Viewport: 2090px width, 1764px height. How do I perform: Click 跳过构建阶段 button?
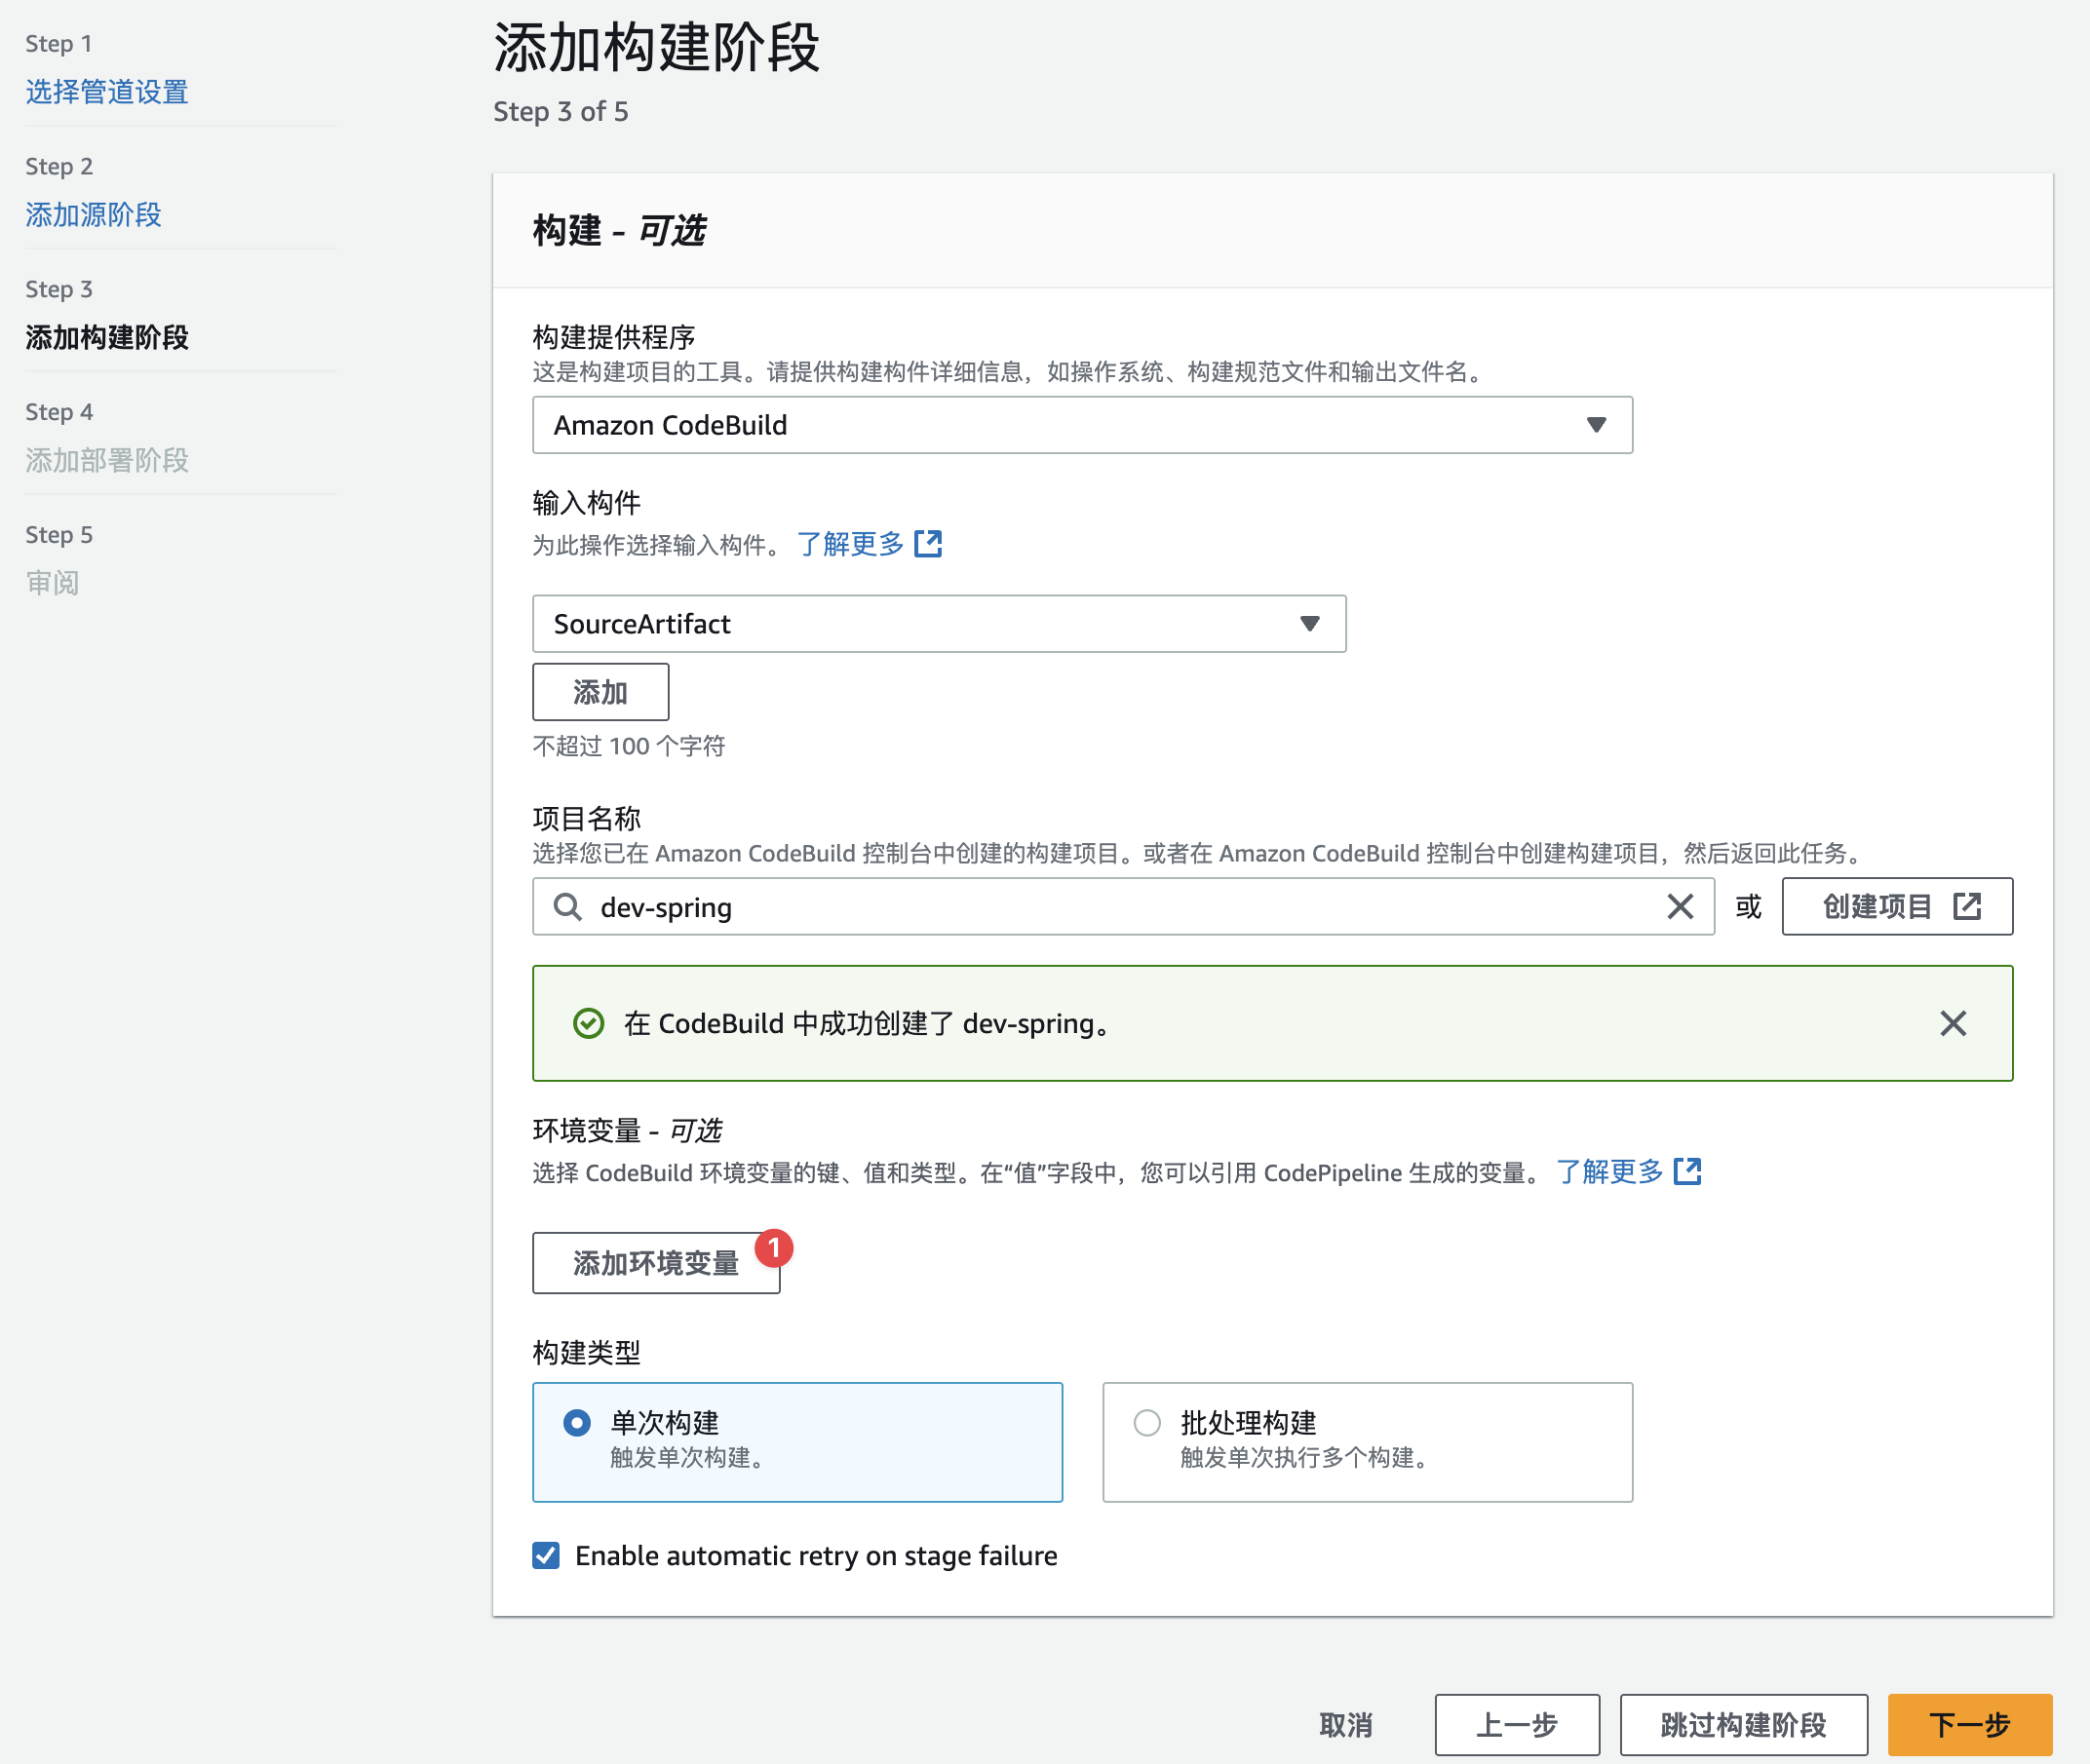tap(1742, 1724)
